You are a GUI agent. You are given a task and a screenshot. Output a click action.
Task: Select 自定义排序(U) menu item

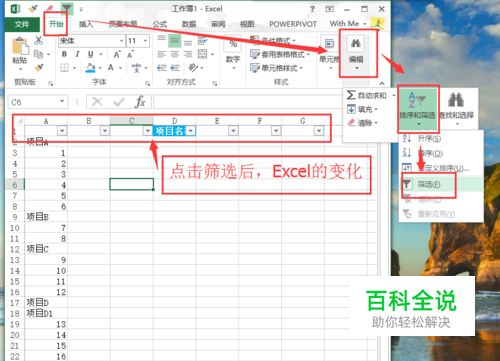coord(436,168)
